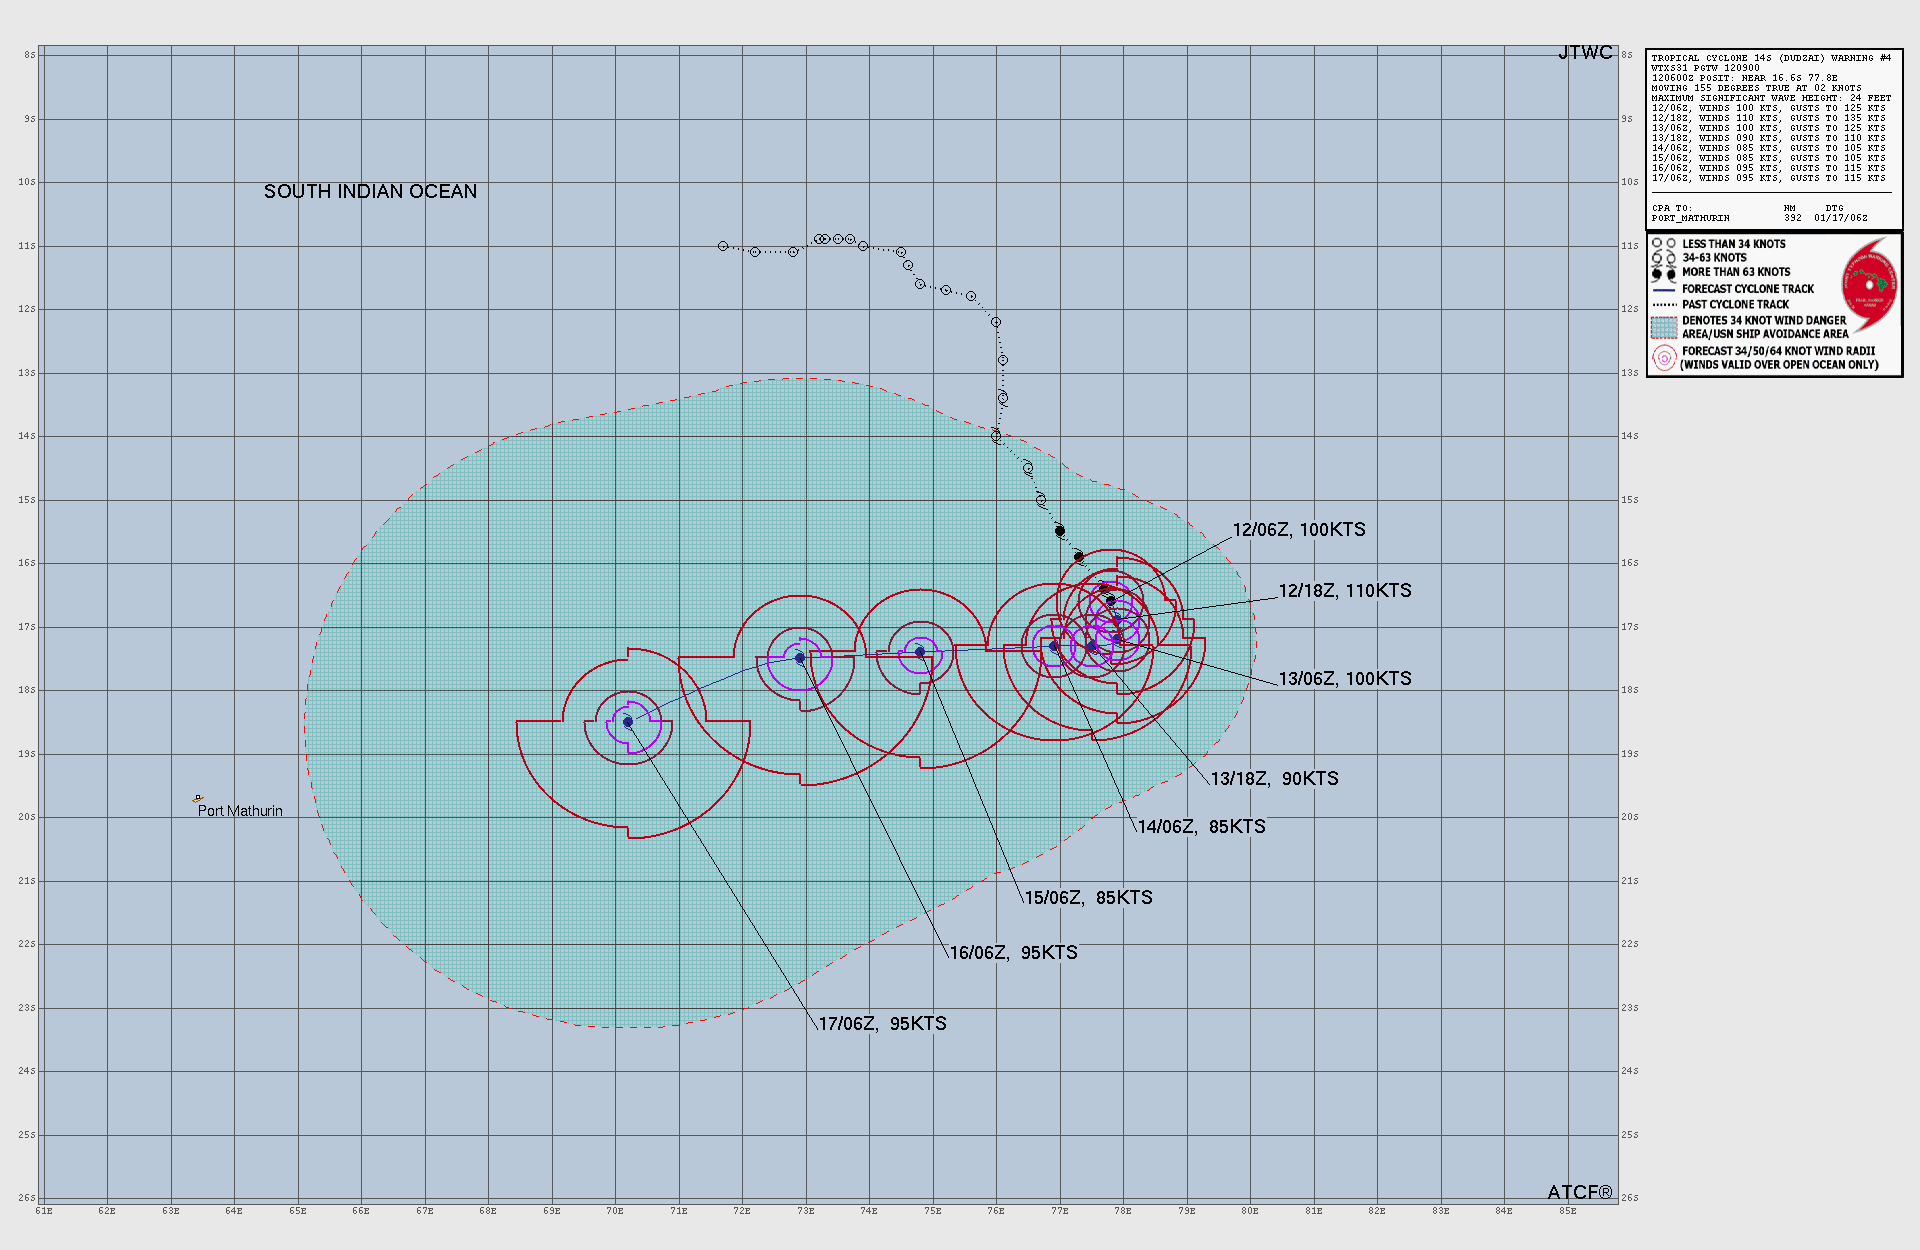Click the 16/06Z forecast position dot
Screen dimensions: 1920x1250
[x=800, y=658]
